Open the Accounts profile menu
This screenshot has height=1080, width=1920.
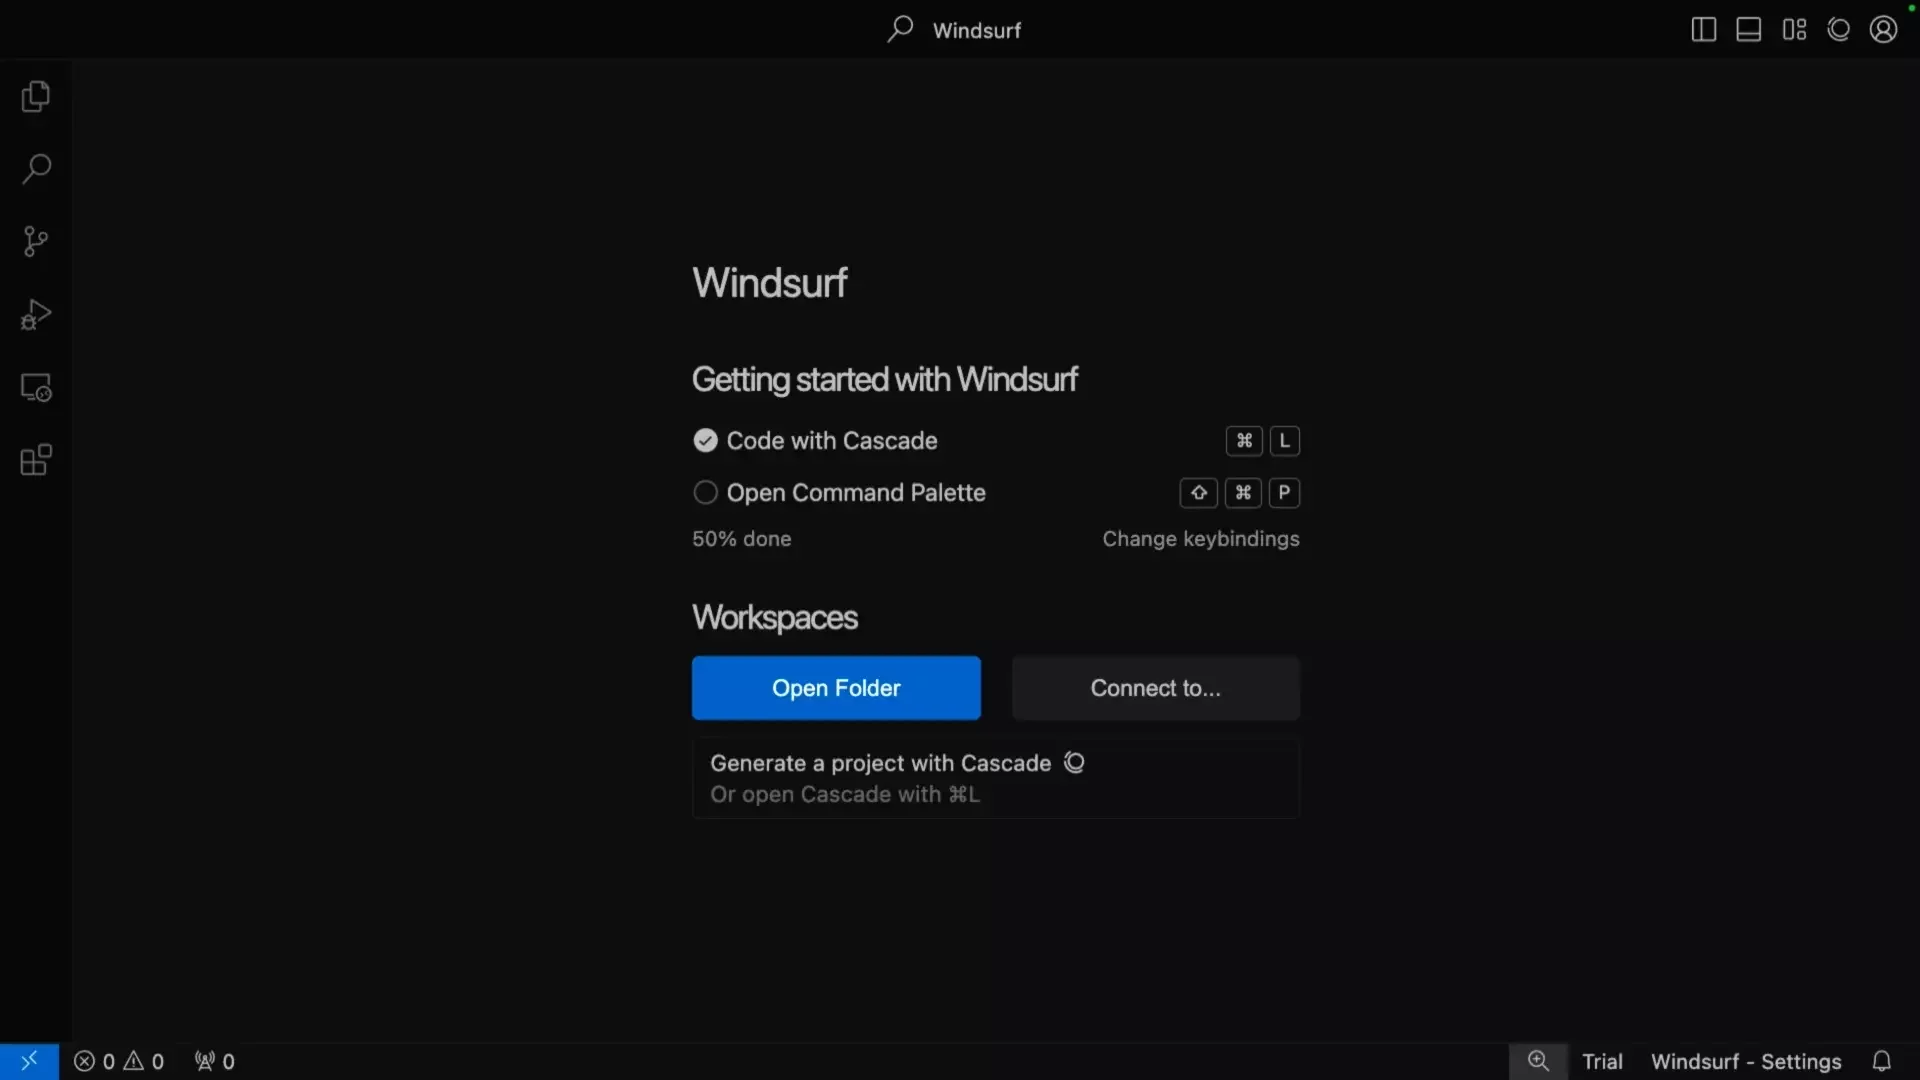point(1884,29)
